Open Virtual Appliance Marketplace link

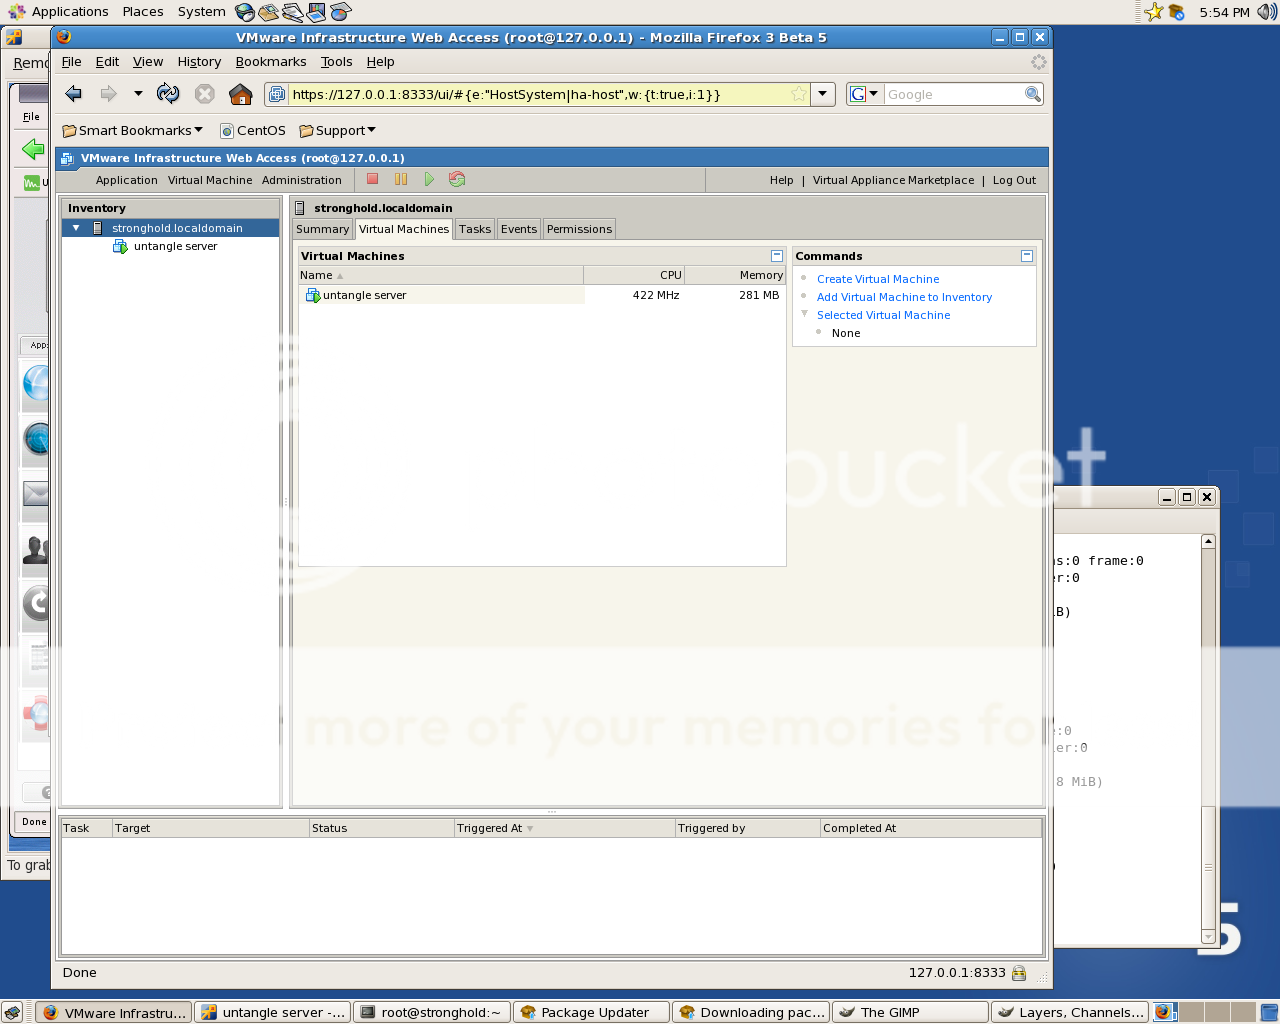[x=893, y=180]
